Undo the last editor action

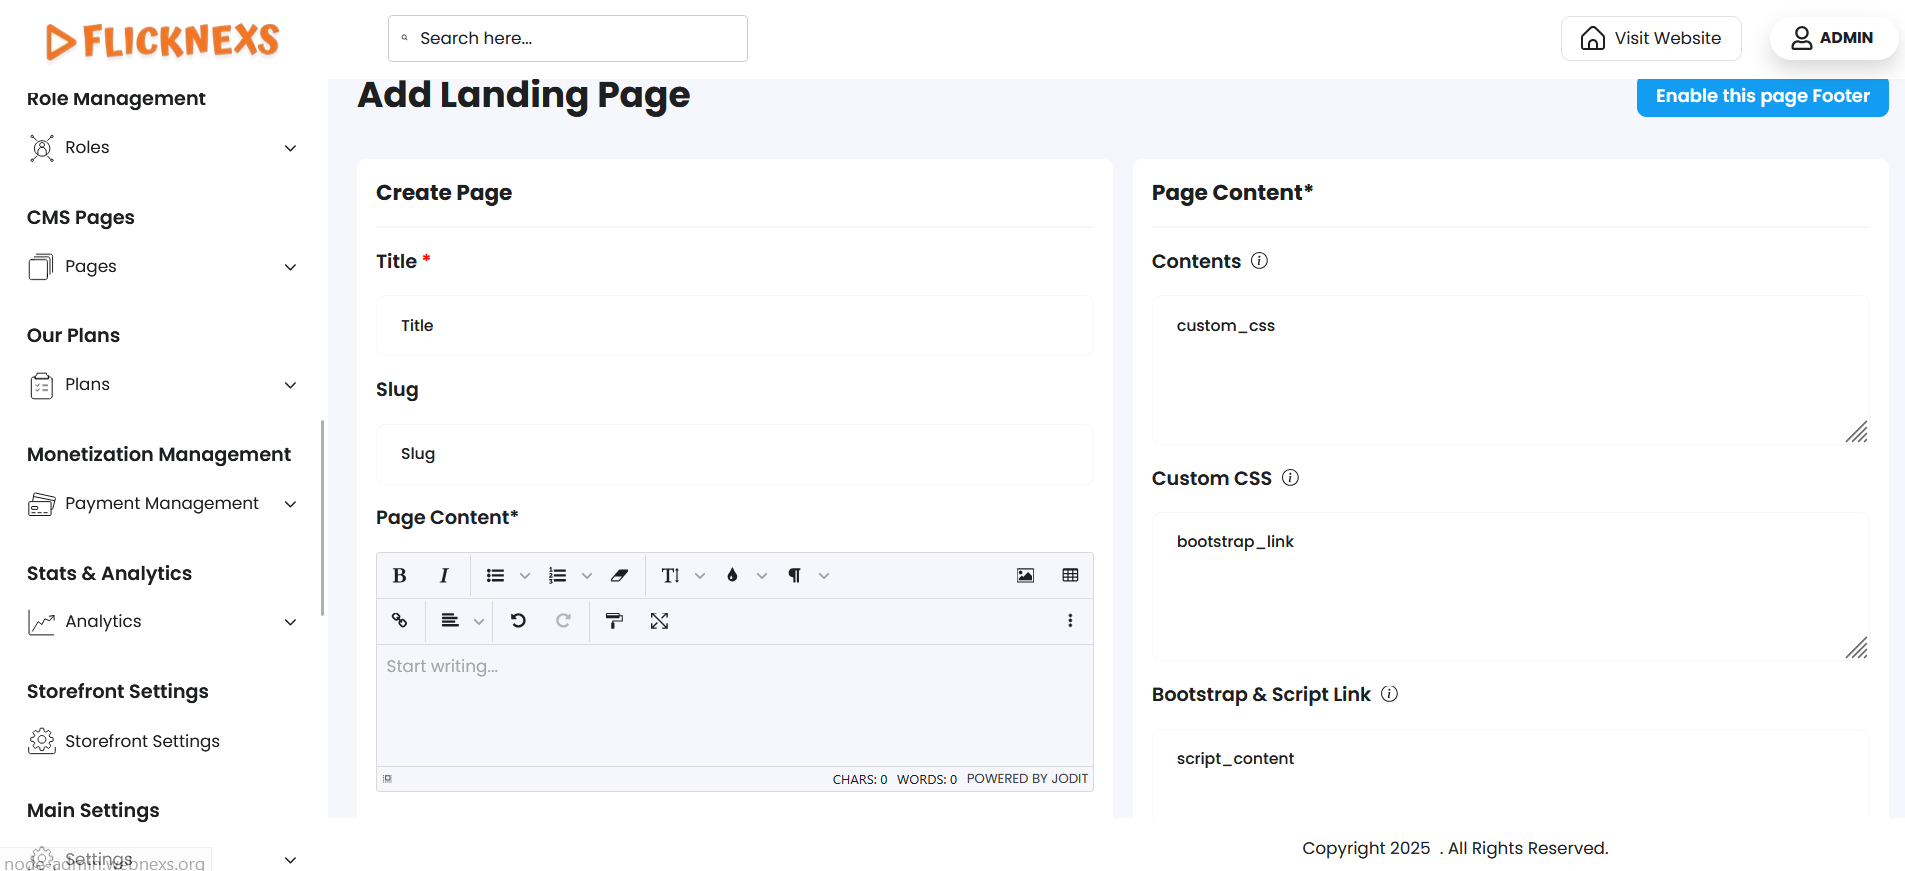coord(518,621)
